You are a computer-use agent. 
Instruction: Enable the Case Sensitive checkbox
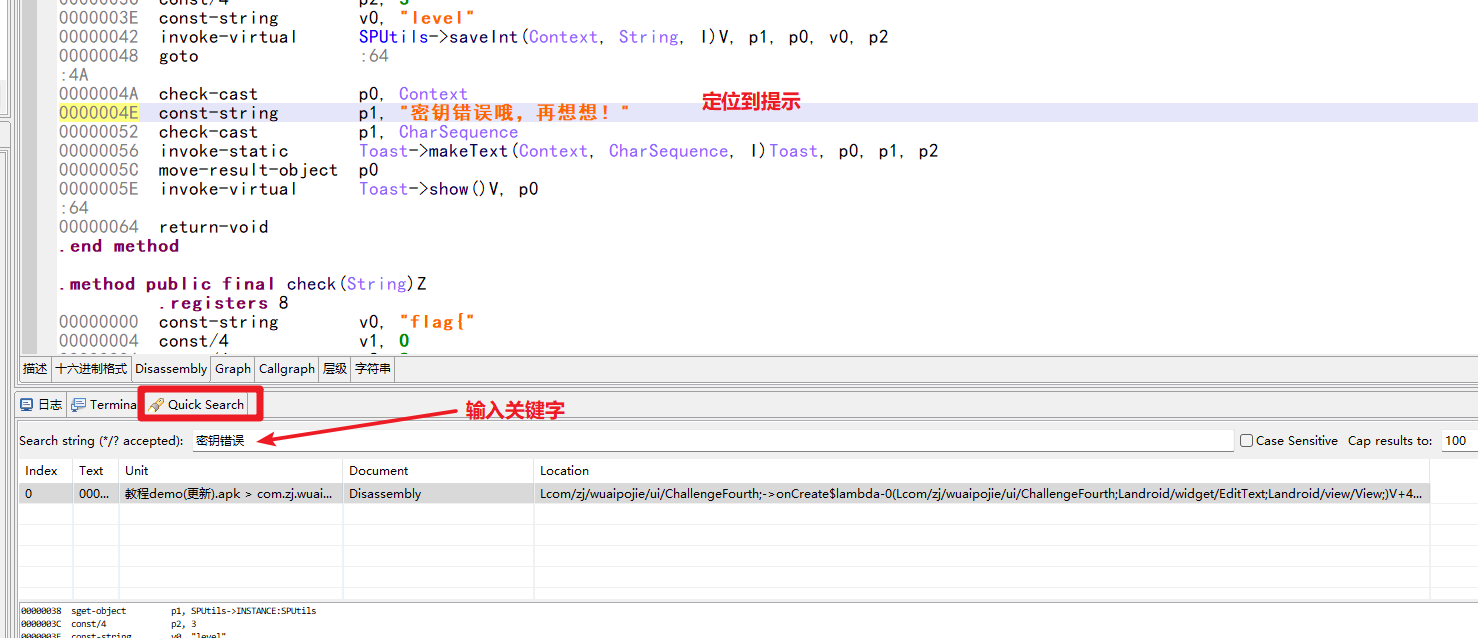point(1246,441)
